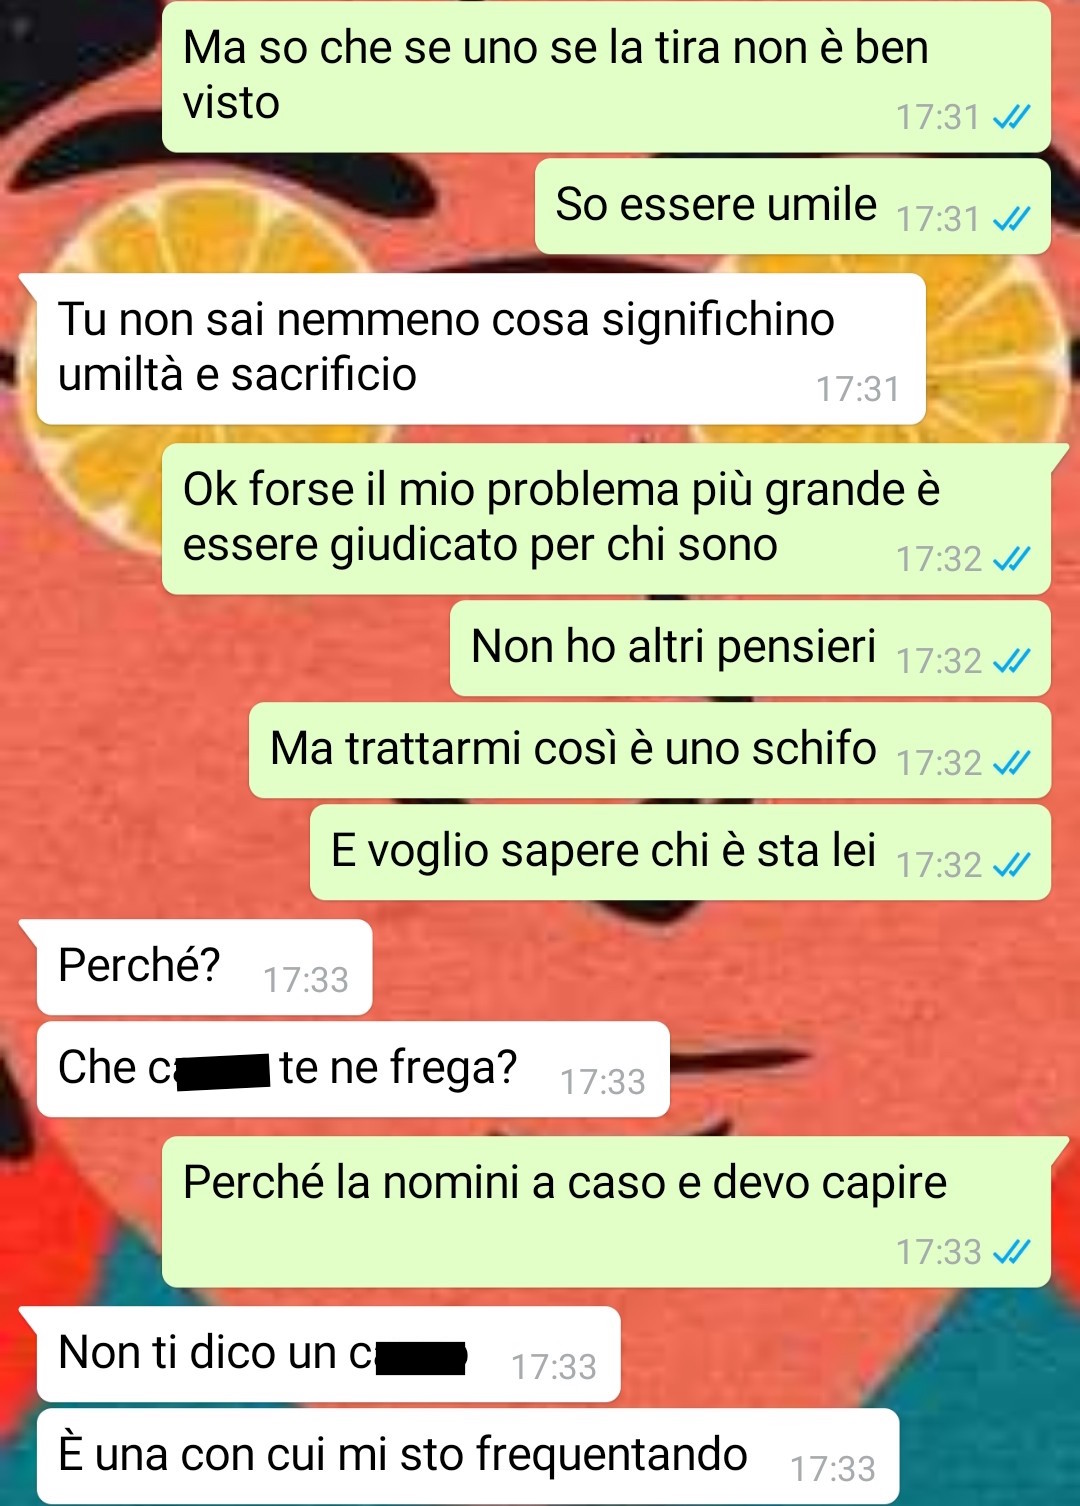Select 'Ok forse il mio problema più grande' message
Screen dimensions: 1080x1506
coord(606,519)
